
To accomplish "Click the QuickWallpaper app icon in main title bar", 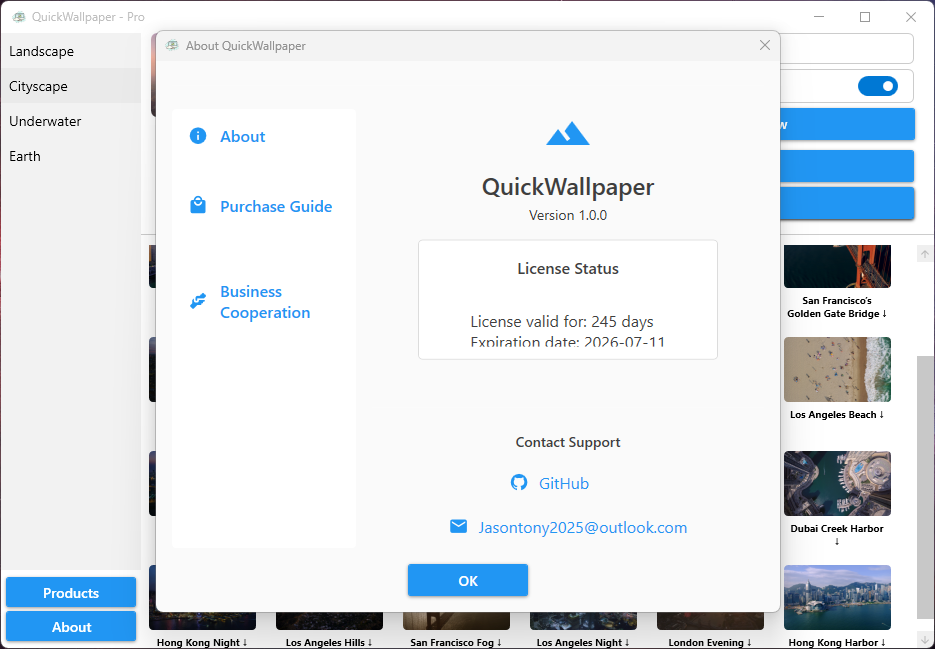I will pos(19,17).
